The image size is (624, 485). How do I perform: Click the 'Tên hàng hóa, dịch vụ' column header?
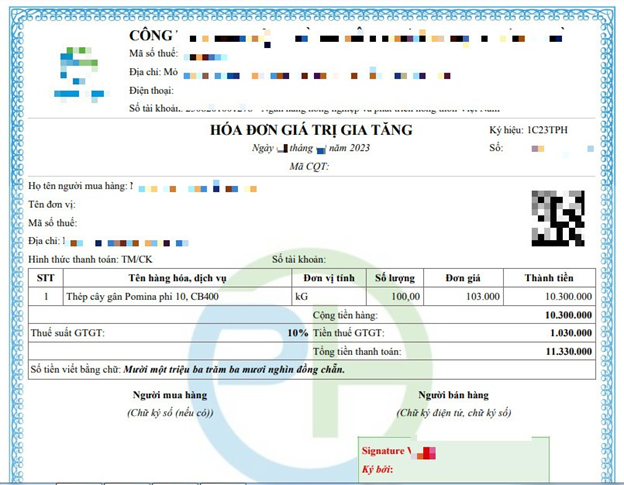[x=177, y=278]
